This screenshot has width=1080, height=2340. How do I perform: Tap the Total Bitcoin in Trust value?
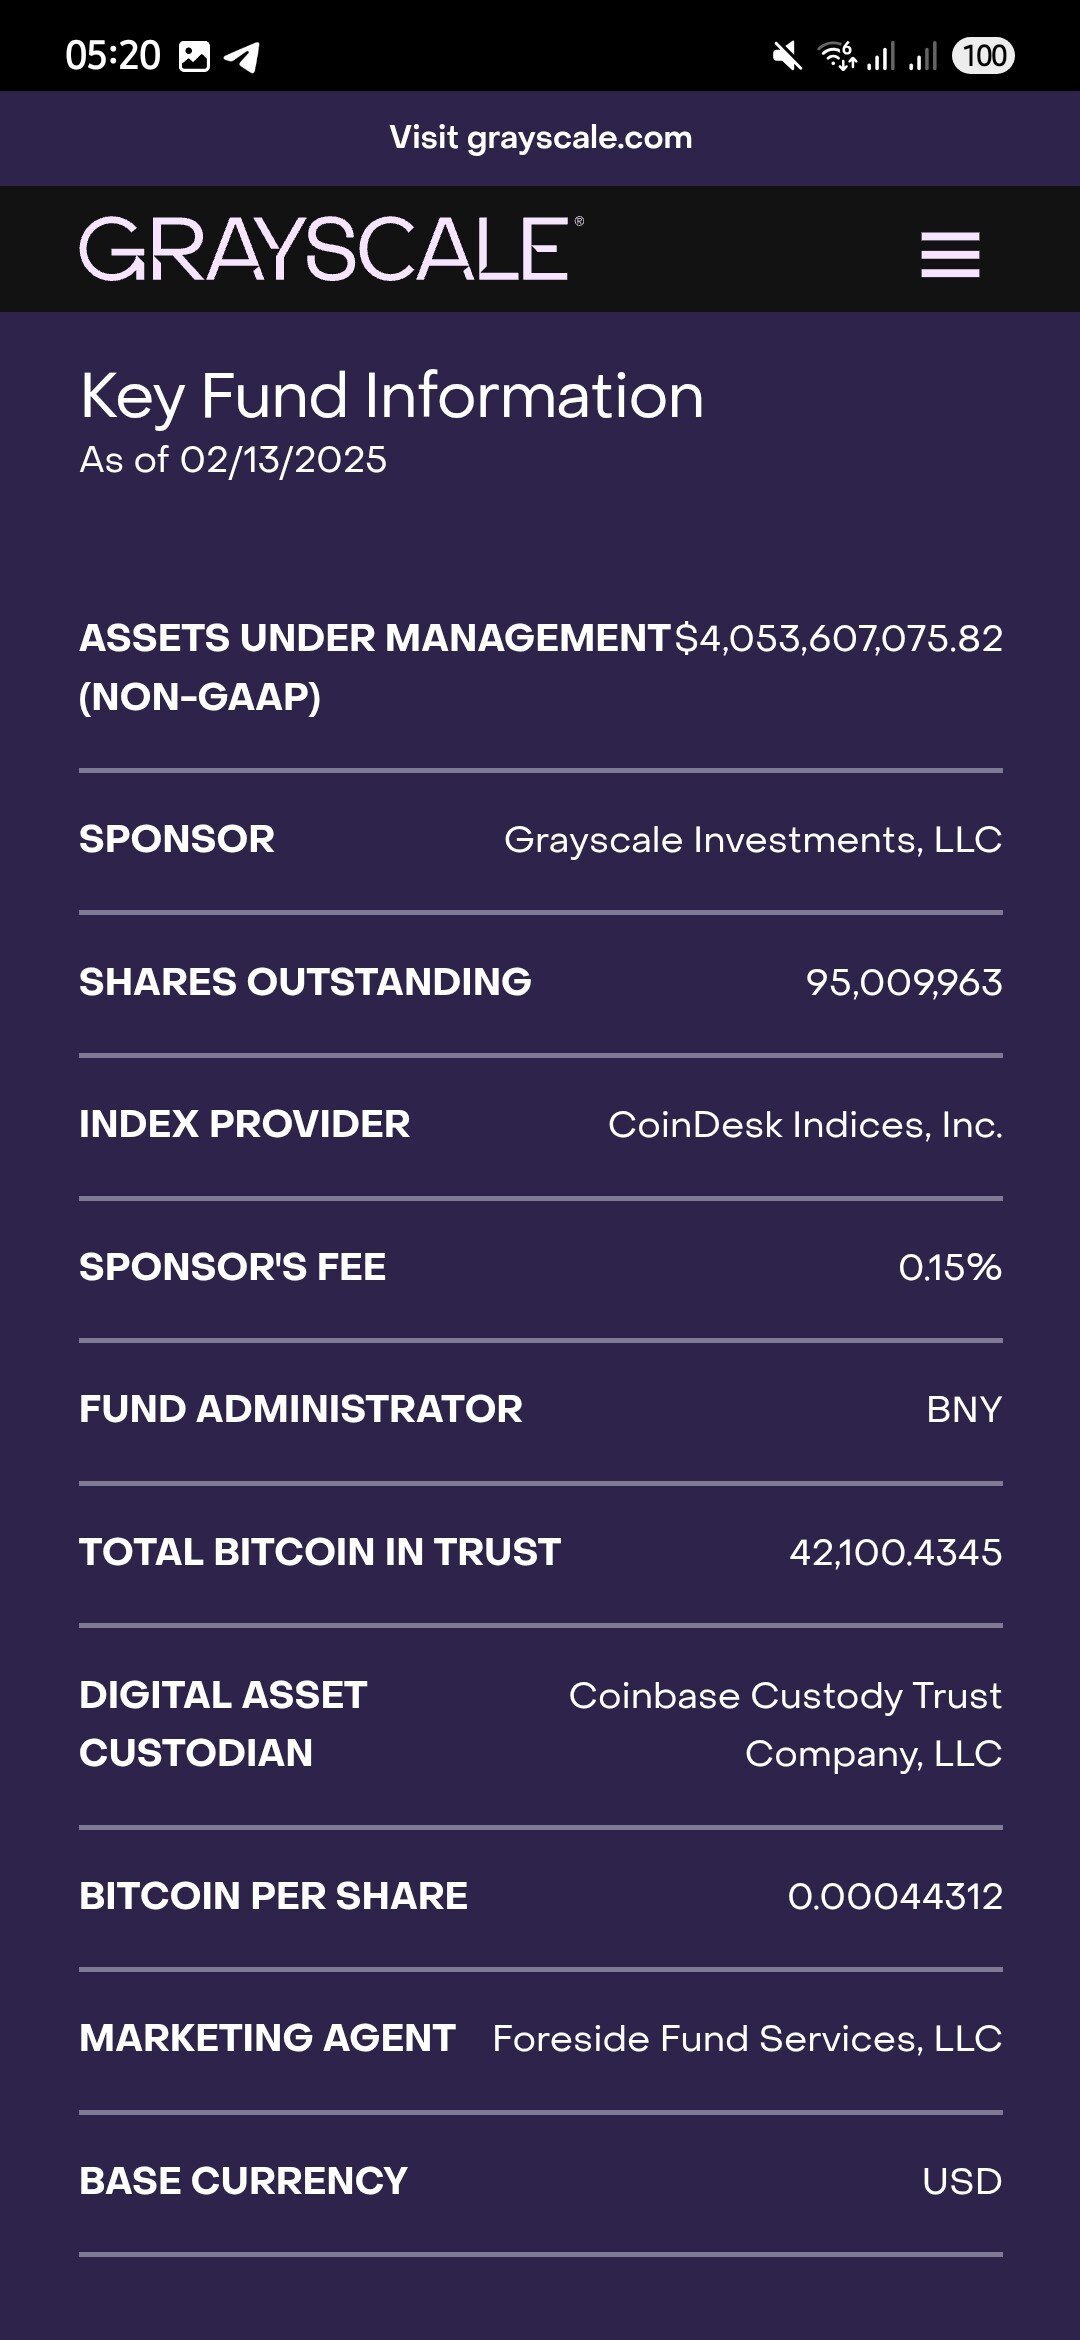click(x=895, y=1553)
